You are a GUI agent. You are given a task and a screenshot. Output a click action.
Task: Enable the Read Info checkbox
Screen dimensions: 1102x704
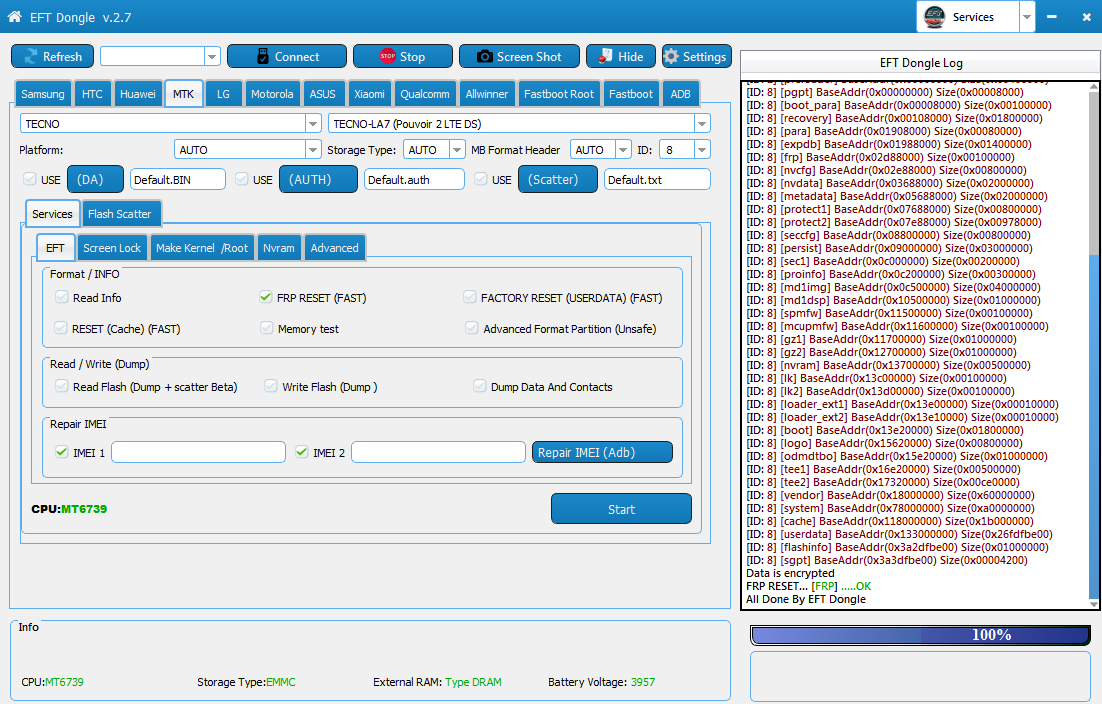tap(61, 297)
